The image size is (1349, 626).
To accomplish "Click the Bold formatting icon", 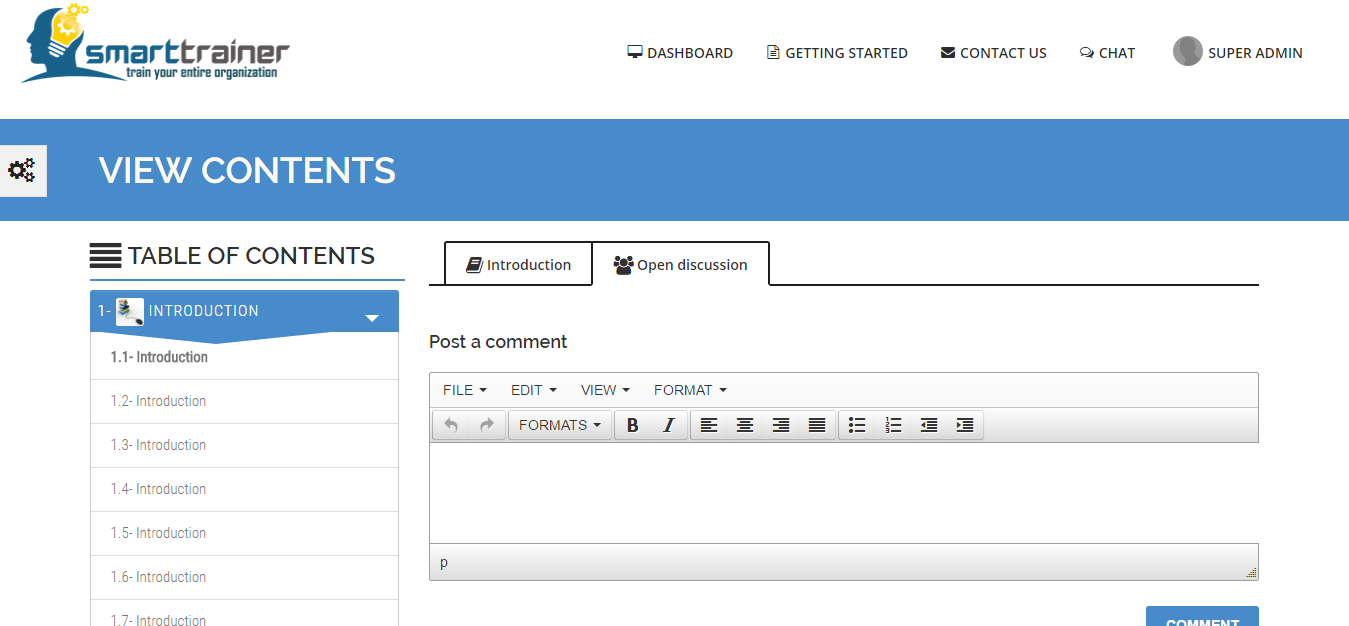I will [632, 425].
